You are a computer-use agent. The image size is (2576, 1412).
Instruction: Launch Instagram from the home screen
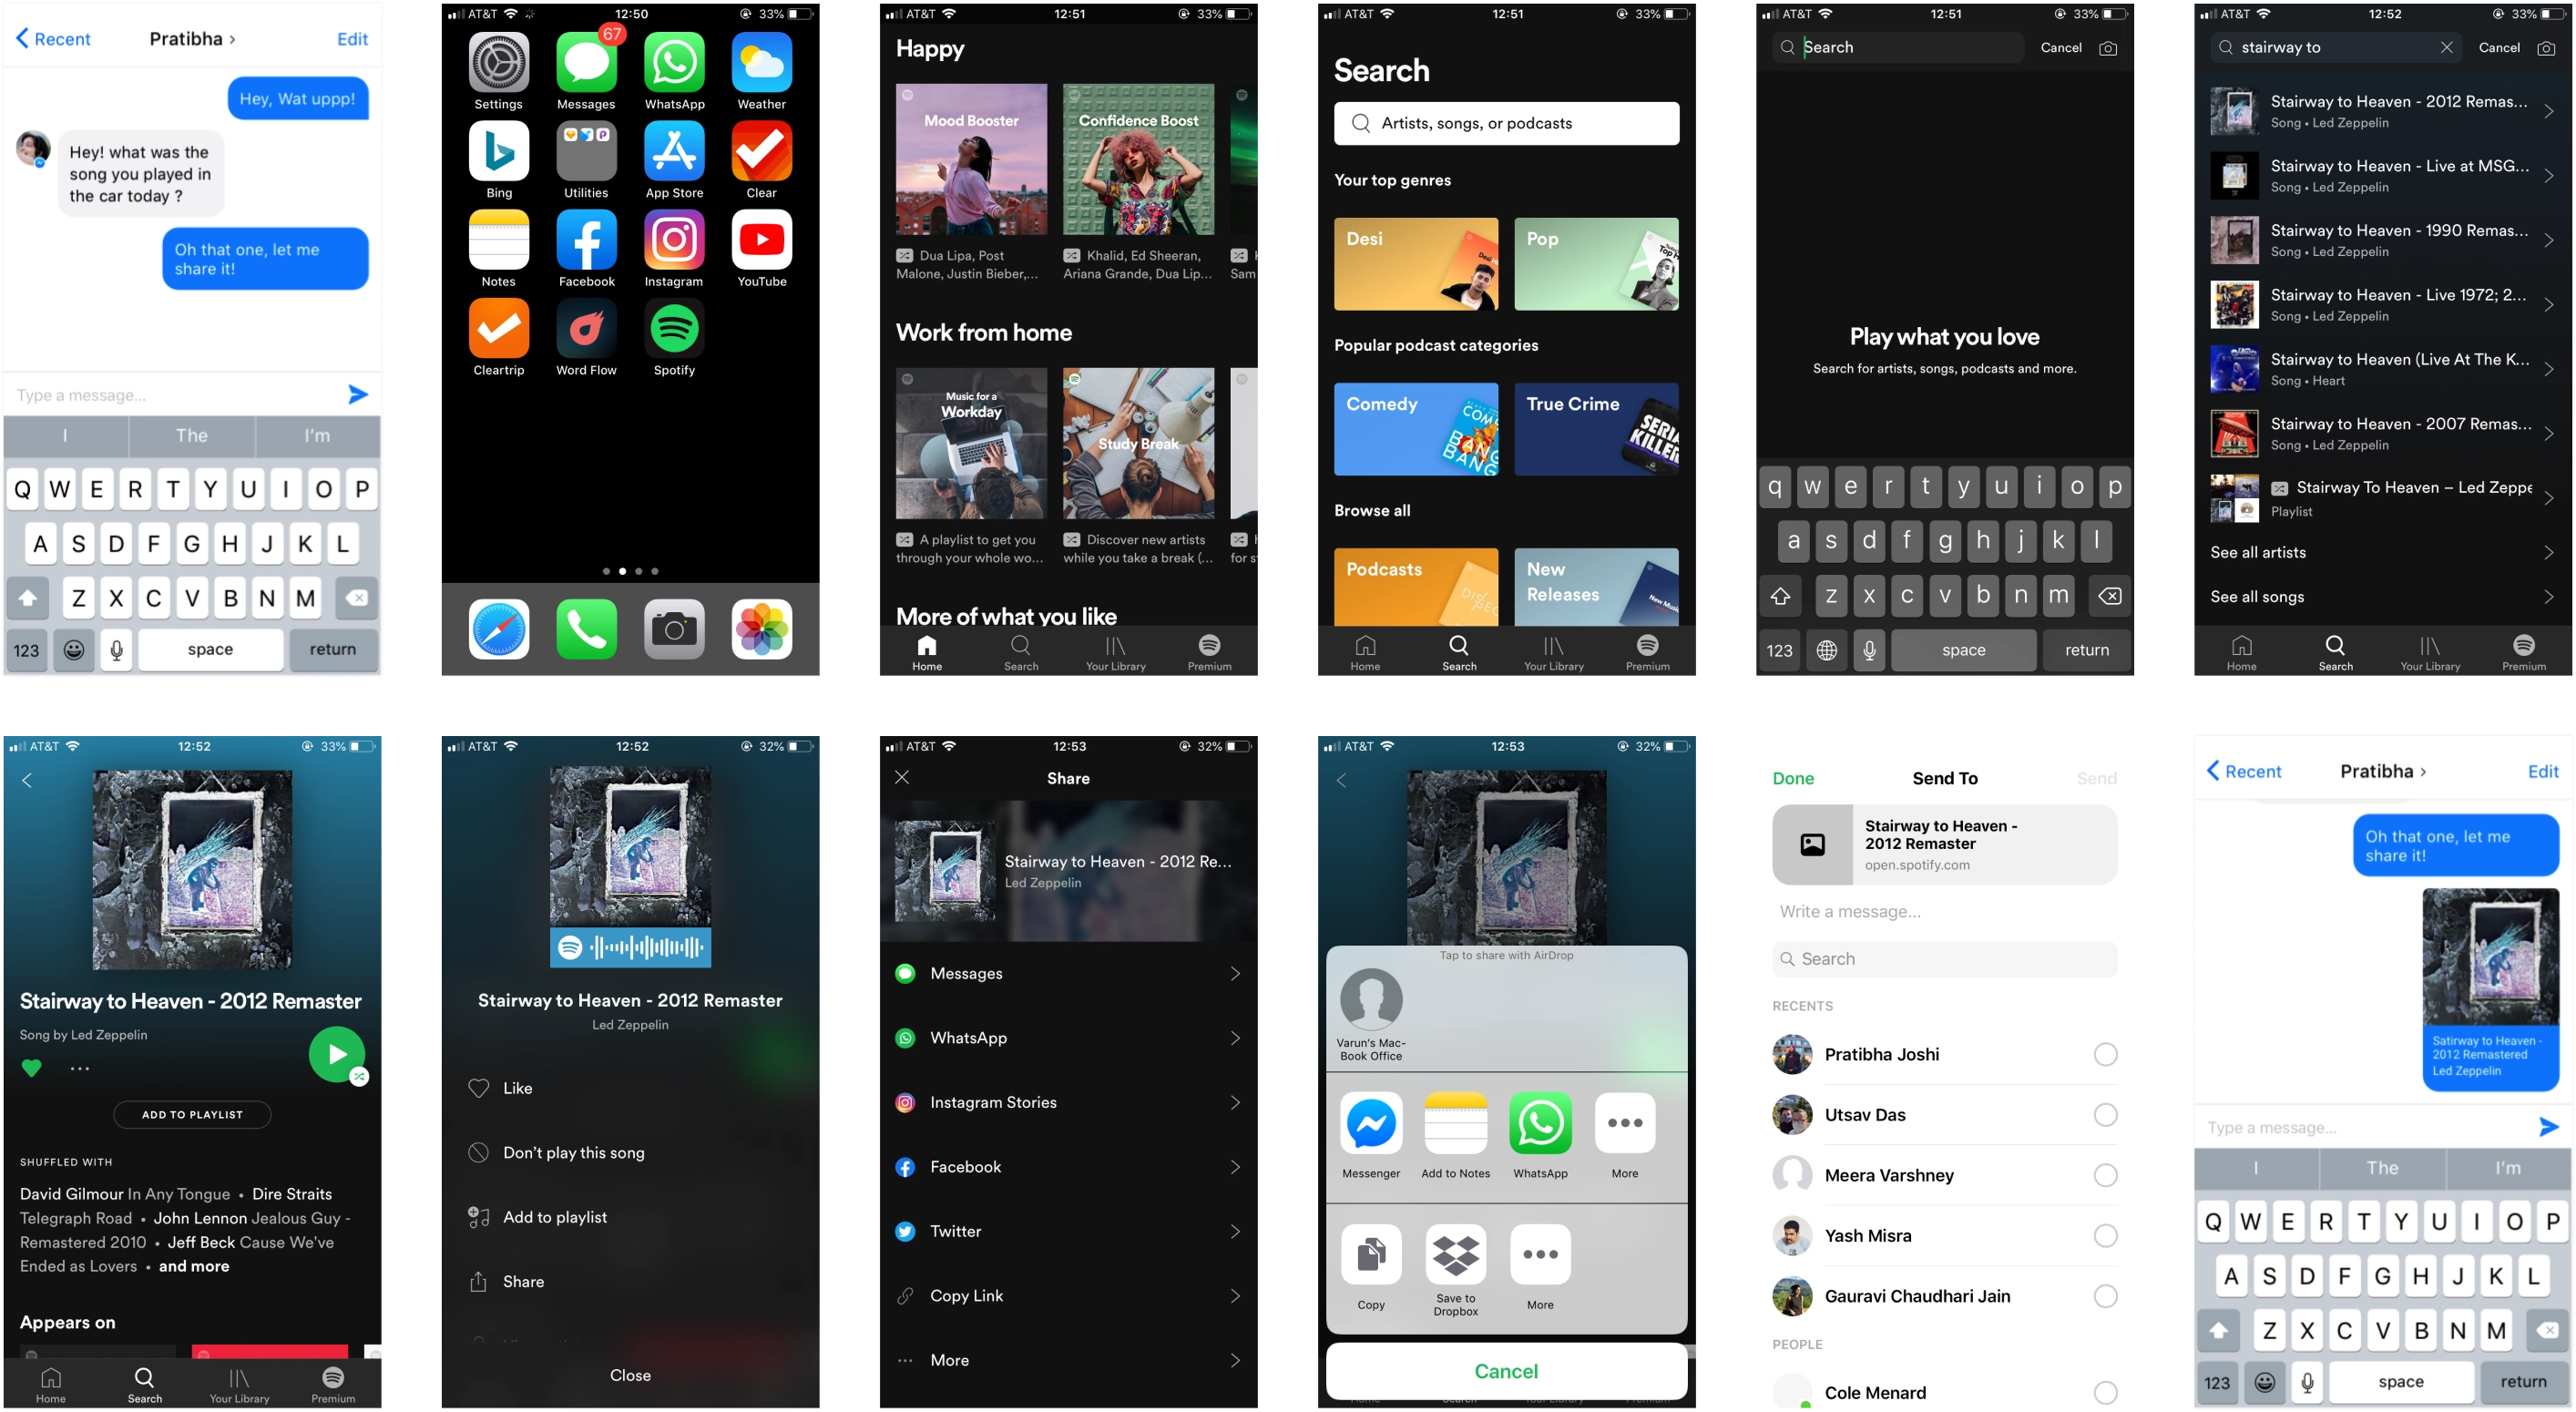[674, 240]
